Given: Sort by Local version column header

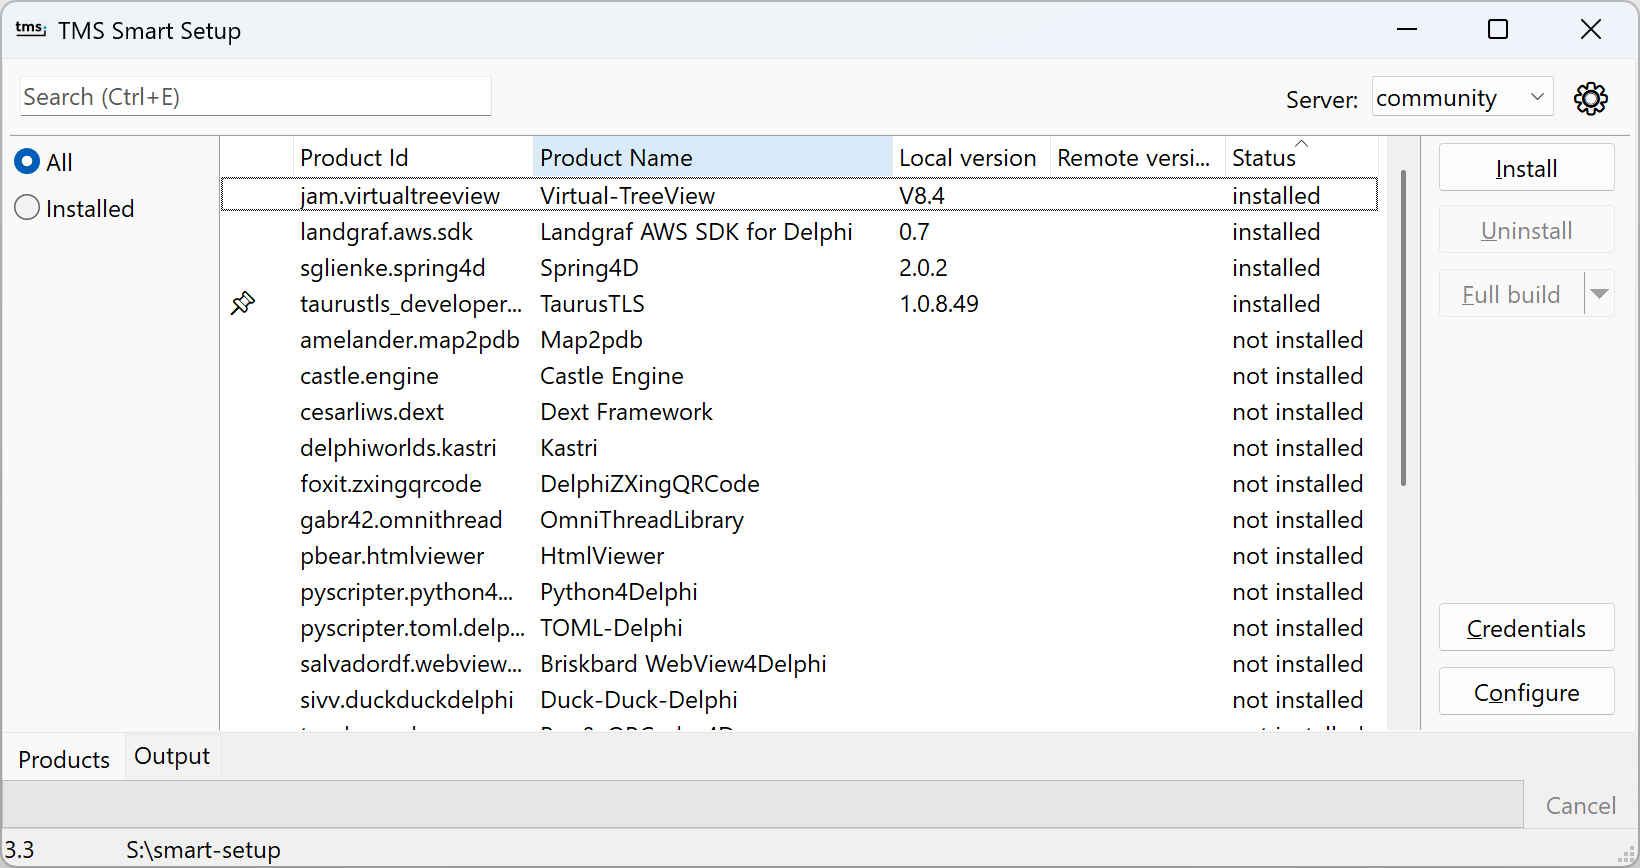Looking at the screenshot, I should pyautogui.click(x=971, y=157).
